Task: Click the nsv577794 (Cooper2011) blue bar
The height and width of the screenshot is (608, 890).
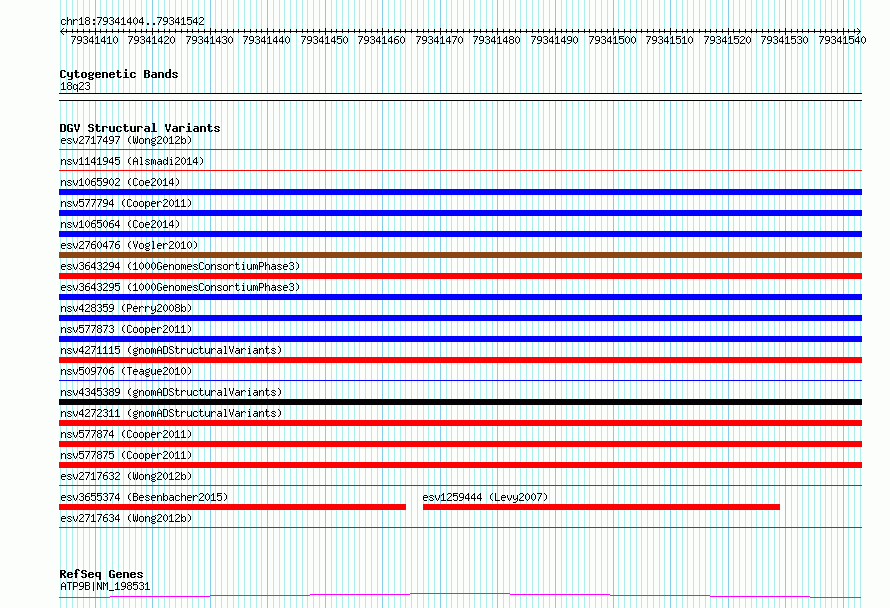Action: (460, 213)
